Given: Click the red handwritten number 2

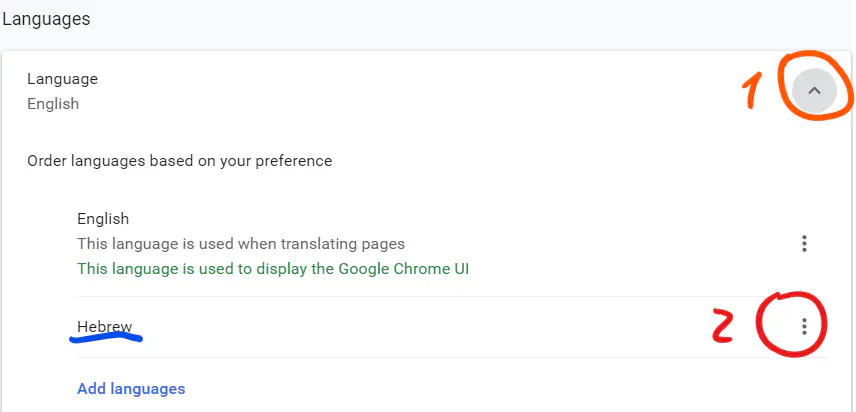Looking at the screenshot, I should tap(726, 325).
